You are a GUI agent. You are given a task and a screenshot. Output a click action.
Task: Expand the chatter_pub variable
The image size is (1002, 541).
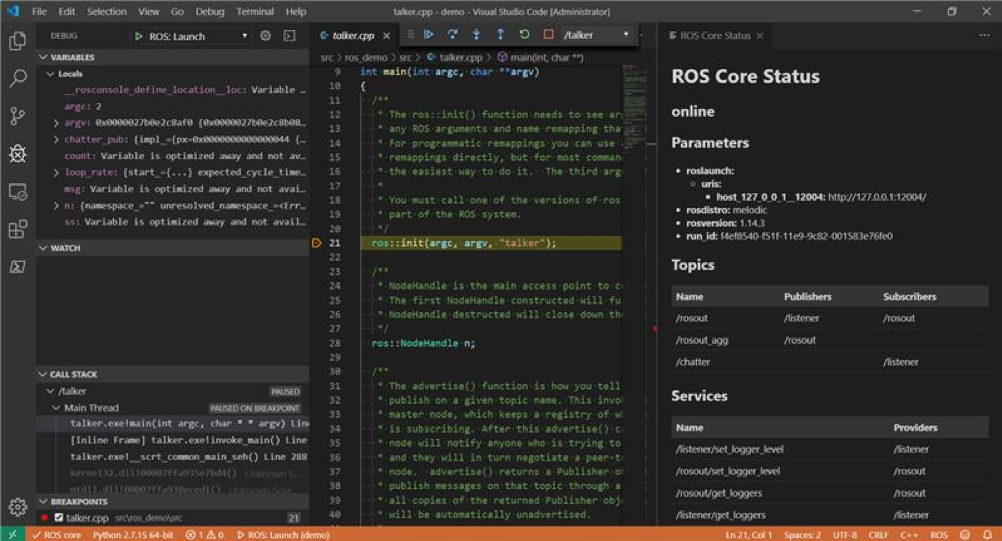56,139
